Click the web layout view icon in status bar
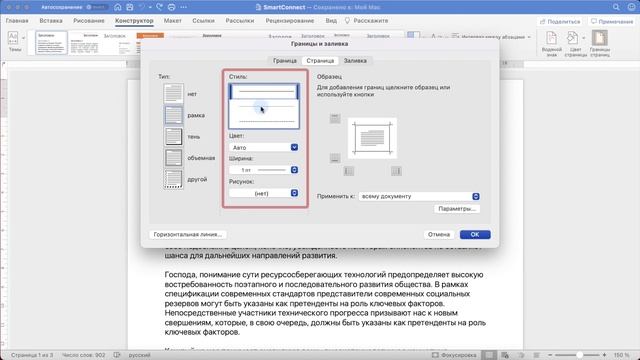The height and width of the screenshot is (360, 640). [x=505, y=355]
